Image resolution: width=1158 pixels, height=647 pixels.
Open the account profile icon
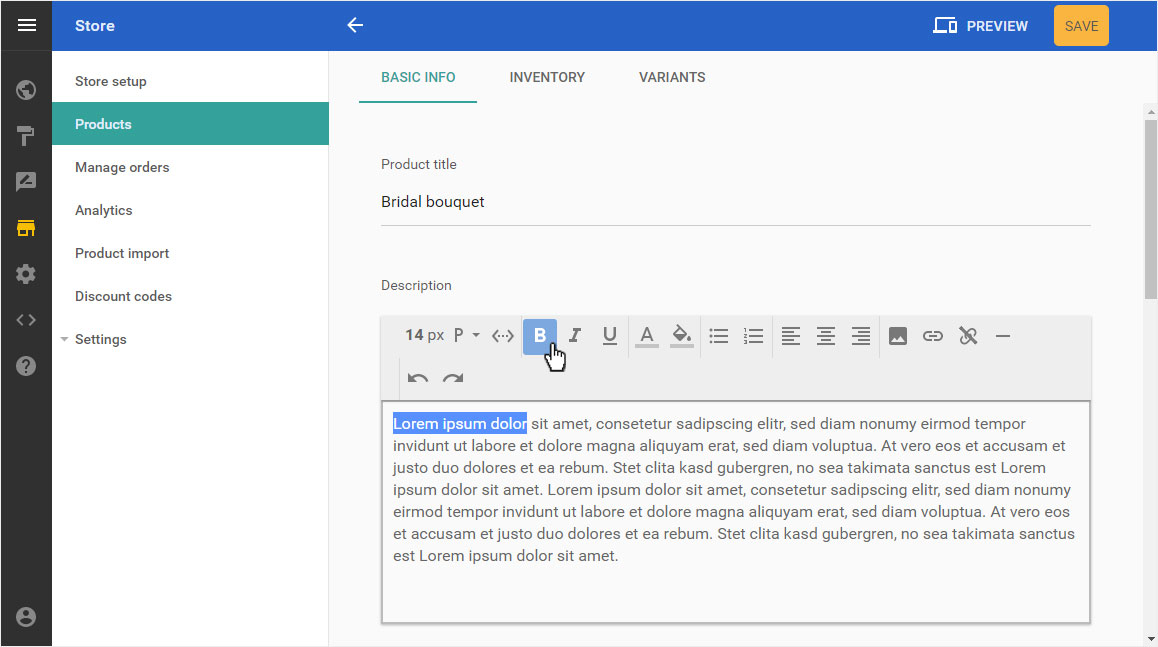[27, 617]
